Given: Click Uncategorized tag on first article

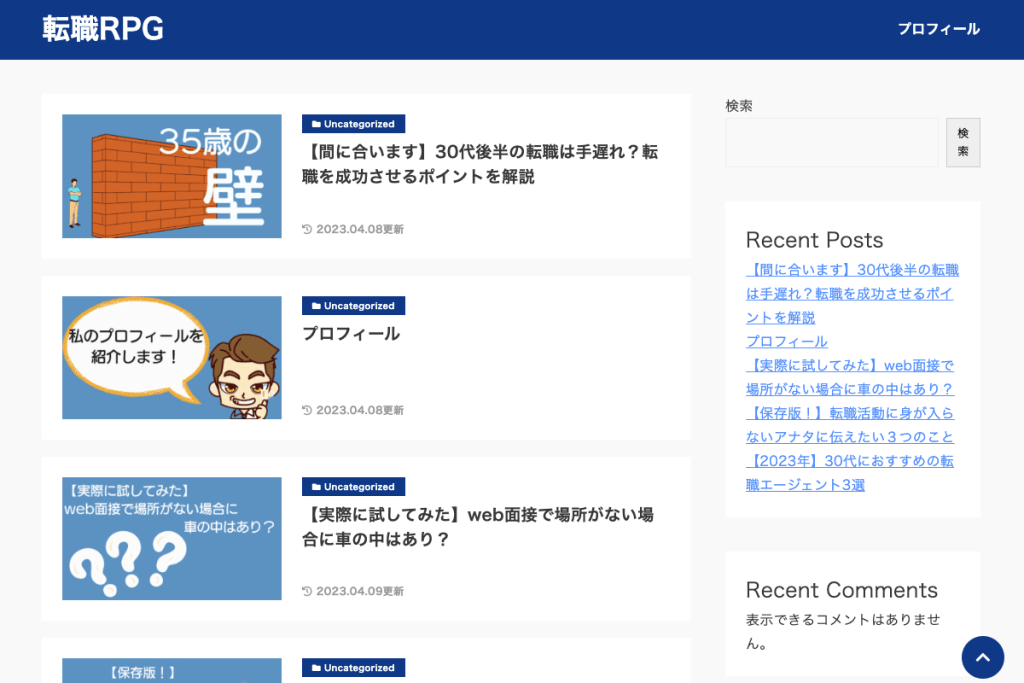Looking at the screenshot, I should (353, 124).
